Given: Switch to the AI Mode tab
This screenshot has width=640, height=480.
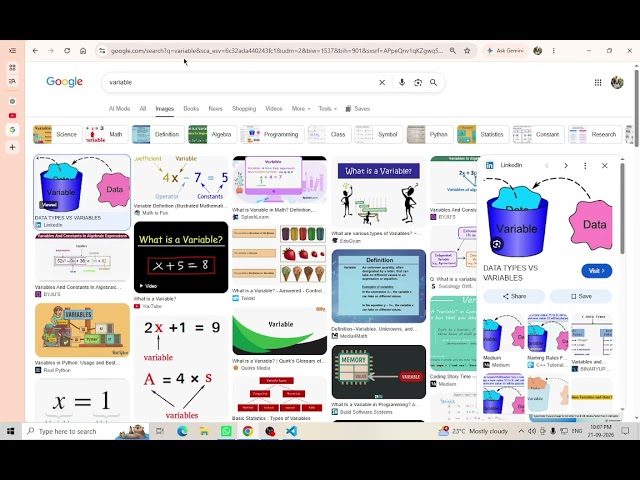Looking at the screenshot, I should pos(119,109).
